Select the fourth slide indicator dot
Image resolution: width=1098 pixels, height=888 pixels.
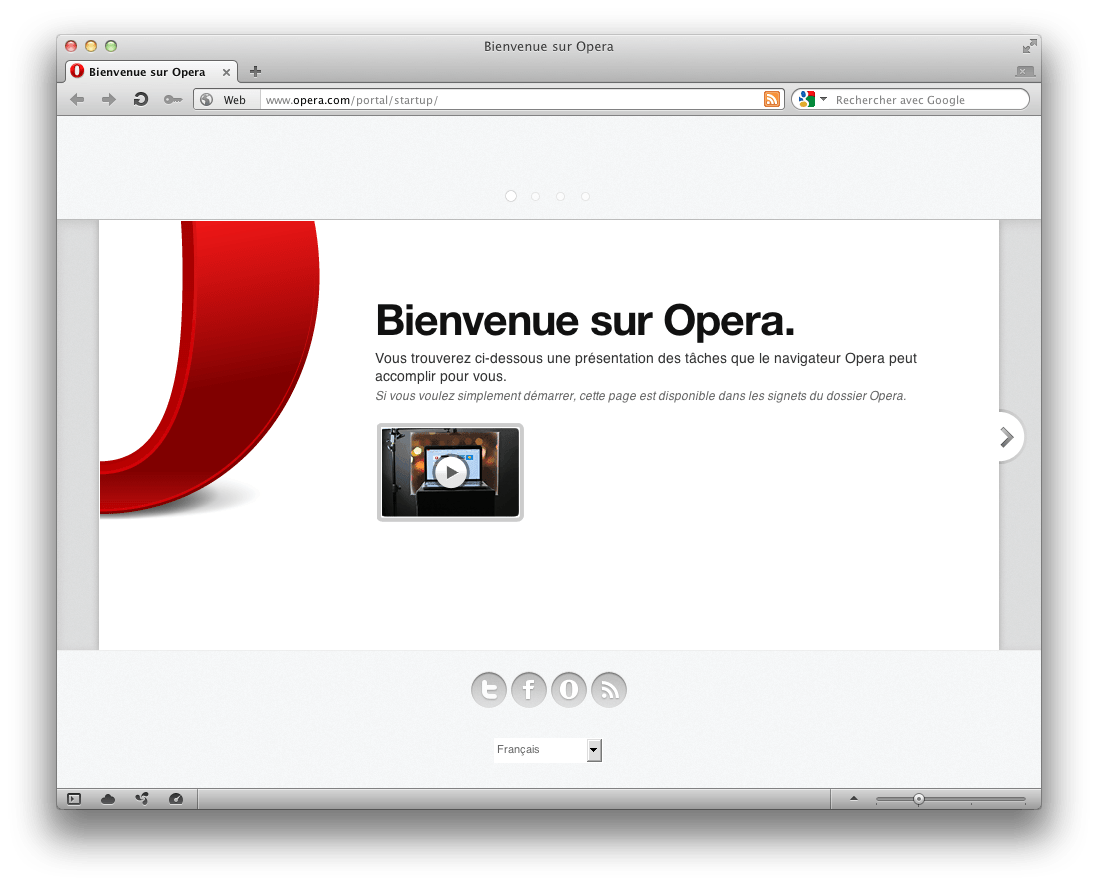click(x=585, y=197)
